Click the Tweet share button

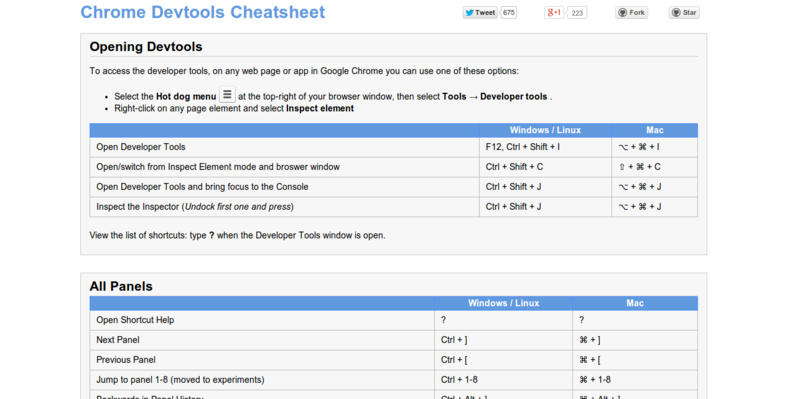[x=480, y=13]
